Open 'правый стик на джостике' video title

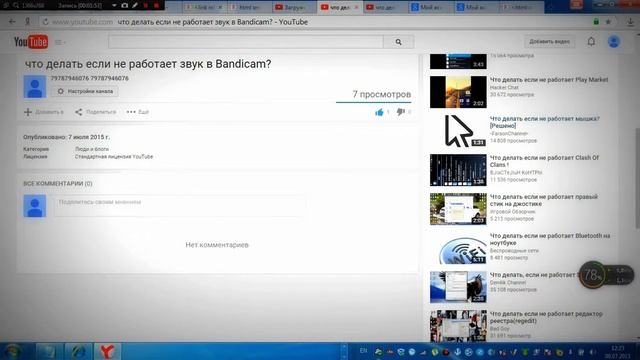click(x=543, y=200)
